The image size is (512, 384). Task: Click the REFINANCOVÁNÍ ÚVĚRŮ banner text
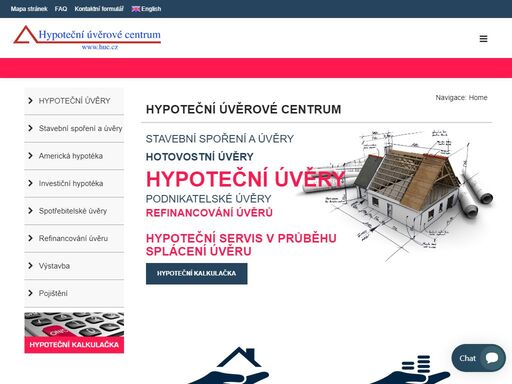(209, 213)
